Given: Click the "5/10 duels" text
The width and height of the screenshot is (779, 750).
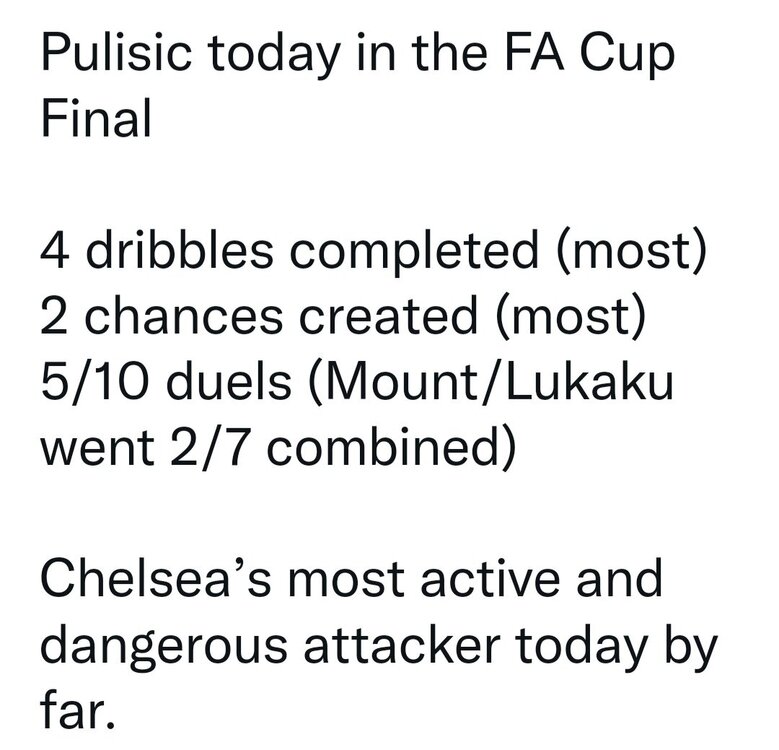Looking at the screenshot, I should coord(166,381).
